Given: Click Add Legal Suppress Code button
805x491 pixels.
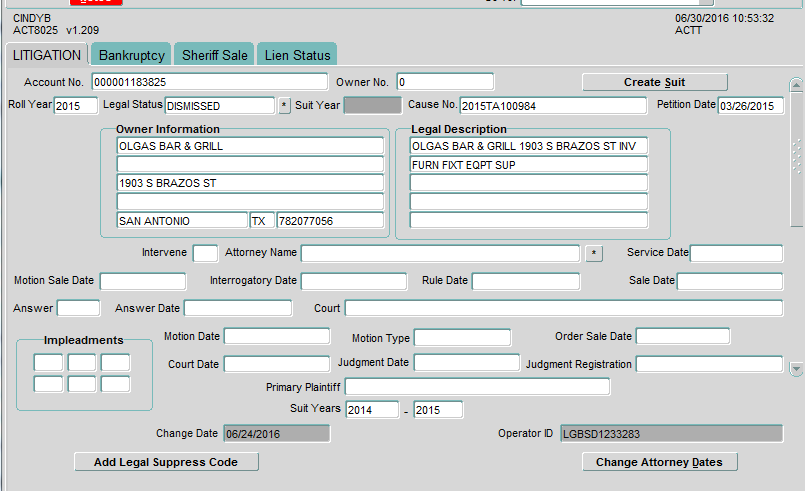Looking at the screenshot, I should 166,462.
